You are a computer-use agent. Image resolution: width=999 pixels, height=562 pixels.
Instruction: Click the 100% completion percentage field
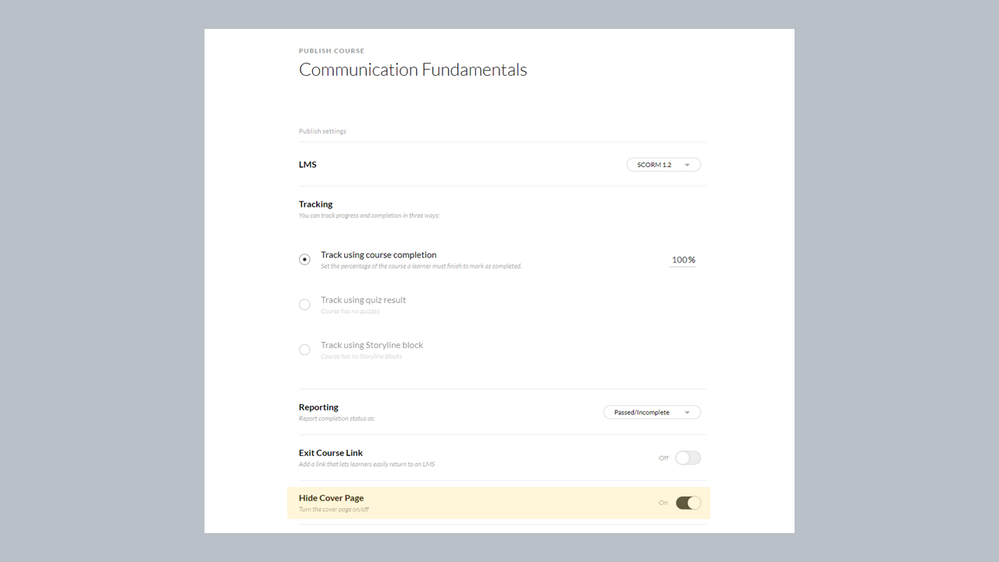click(683, 260)
